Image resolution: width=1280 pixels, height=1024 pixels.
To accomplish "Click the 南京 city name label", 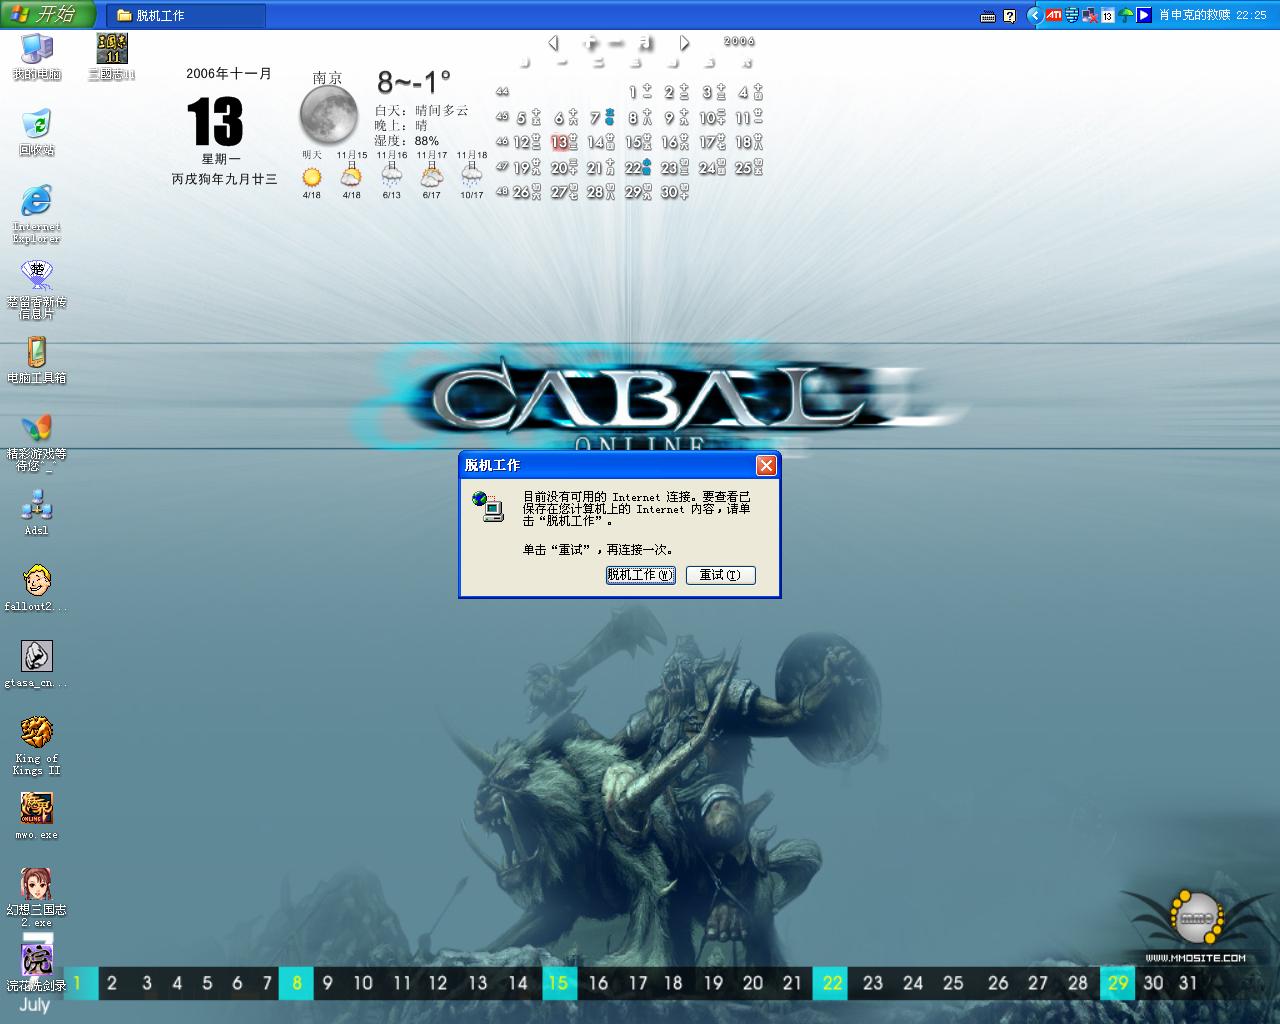I will [x=328, y=78].
